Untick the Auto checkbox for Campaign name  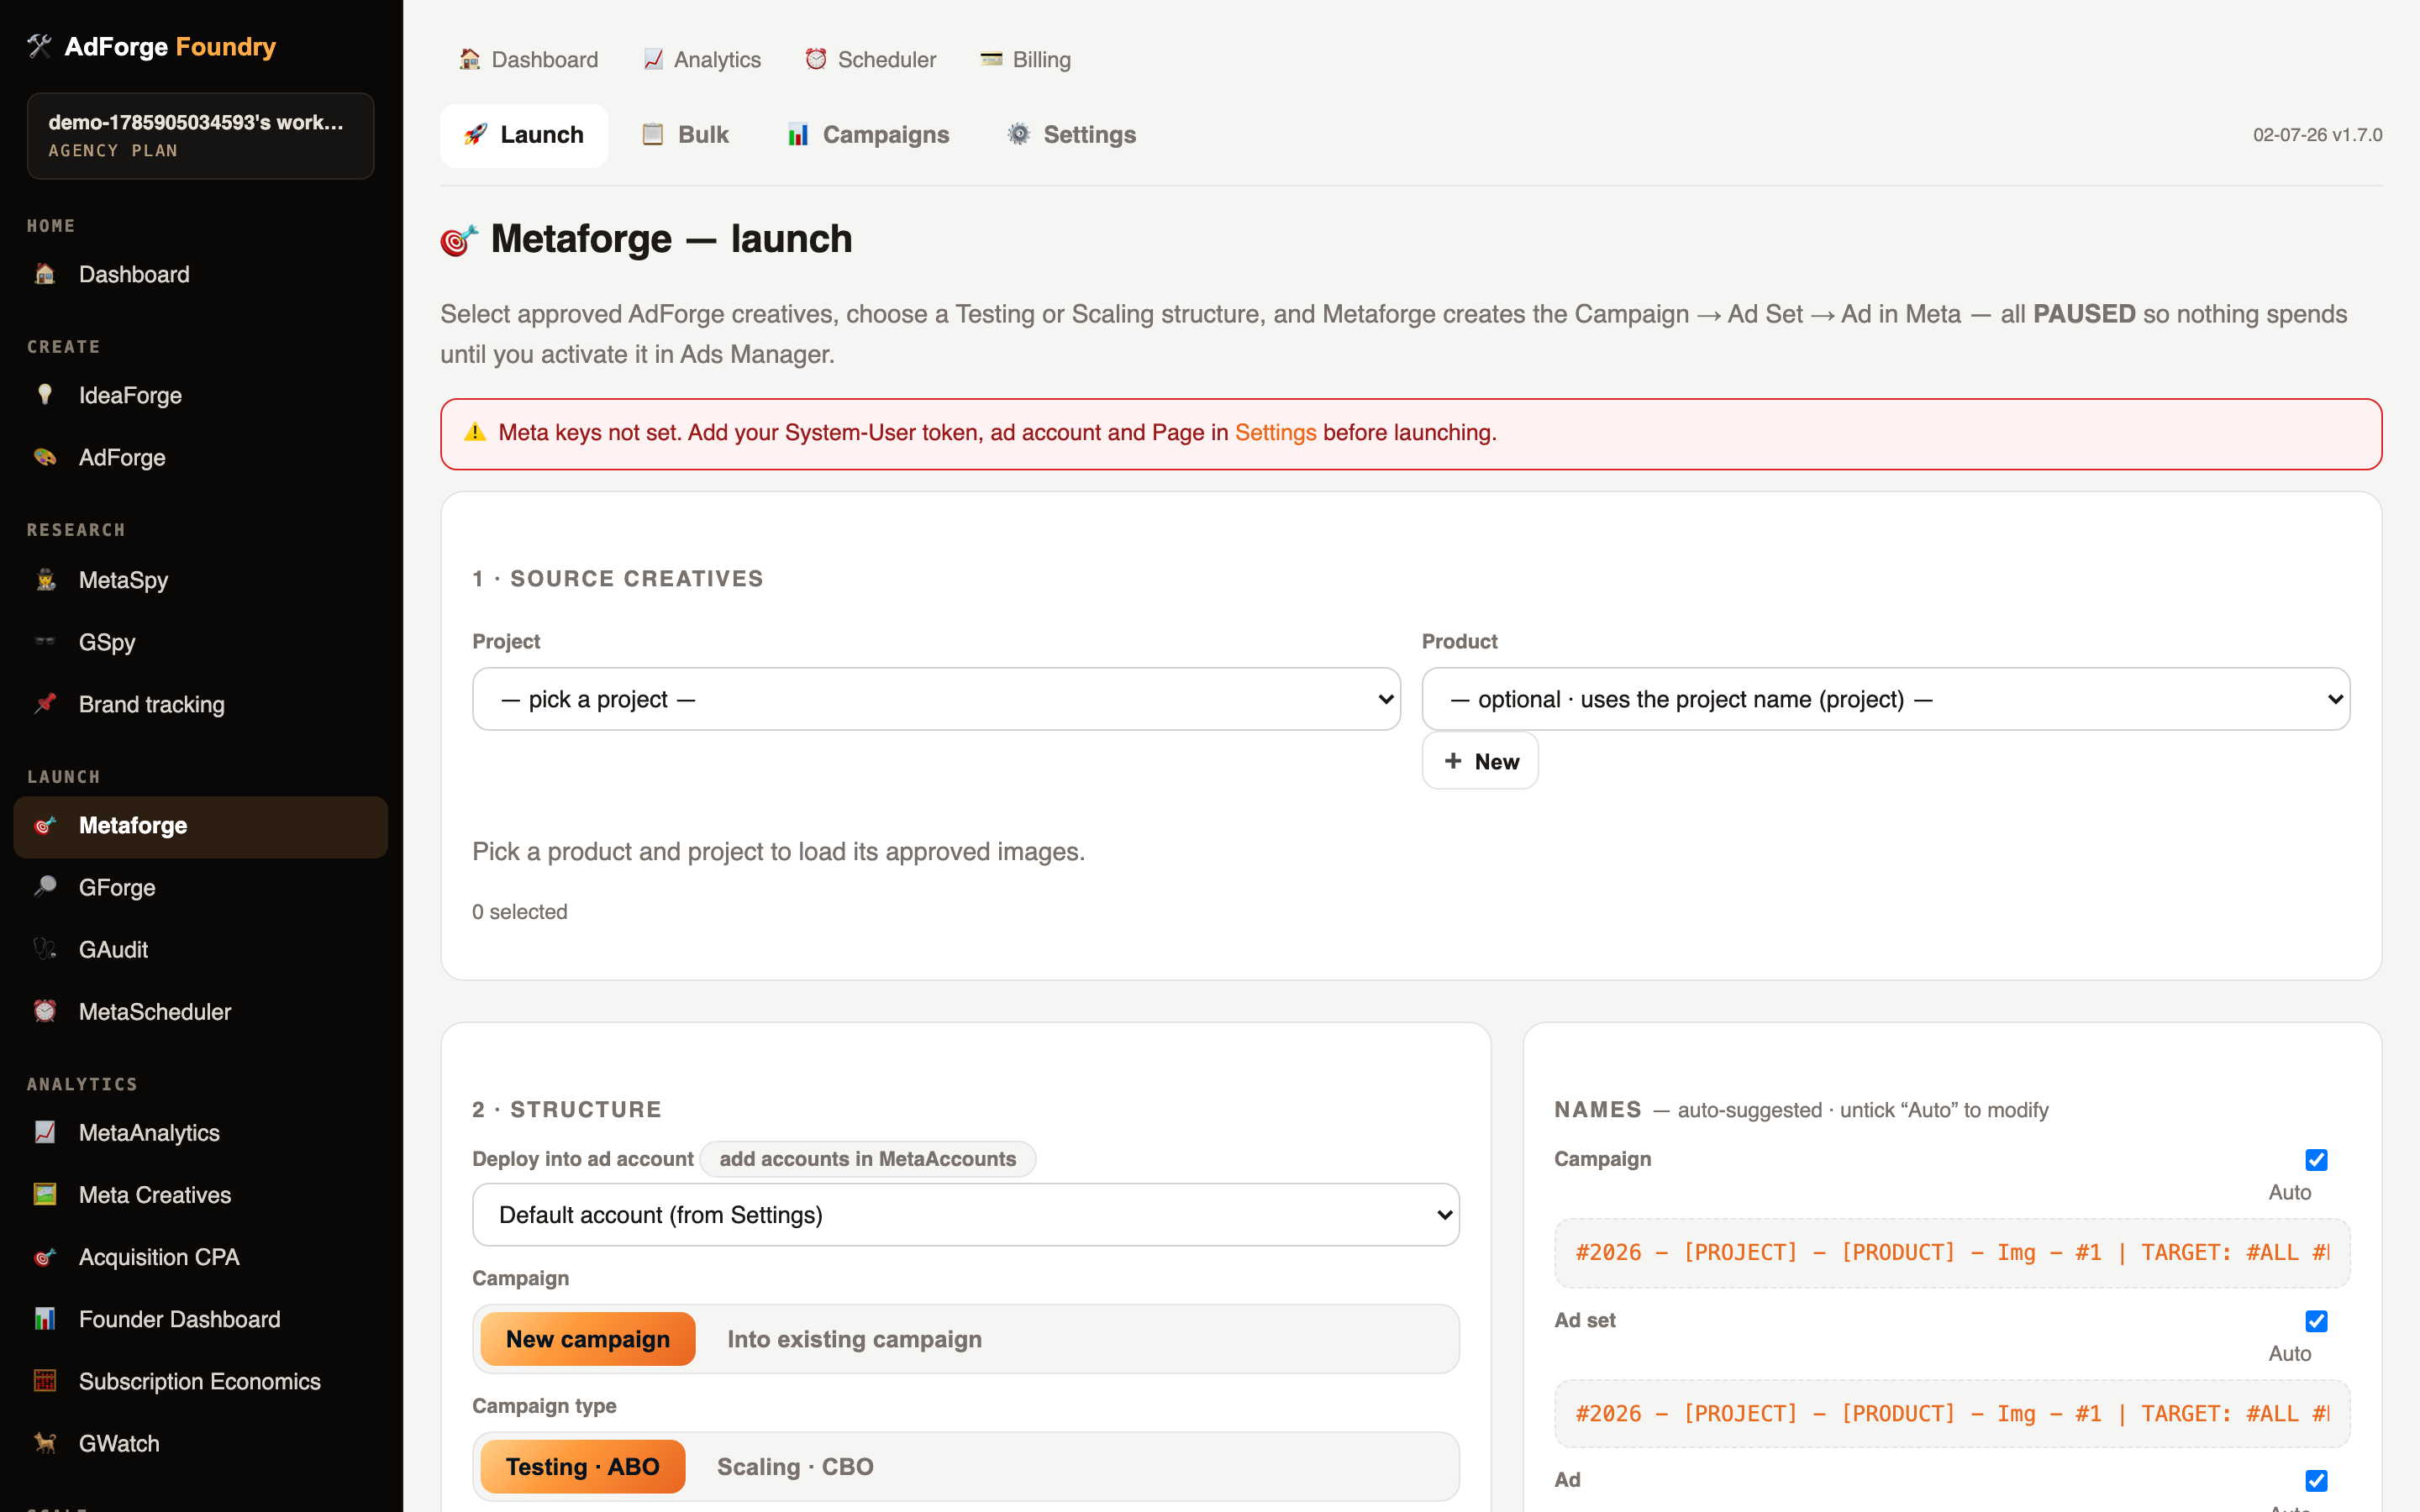point(2316,1160)
